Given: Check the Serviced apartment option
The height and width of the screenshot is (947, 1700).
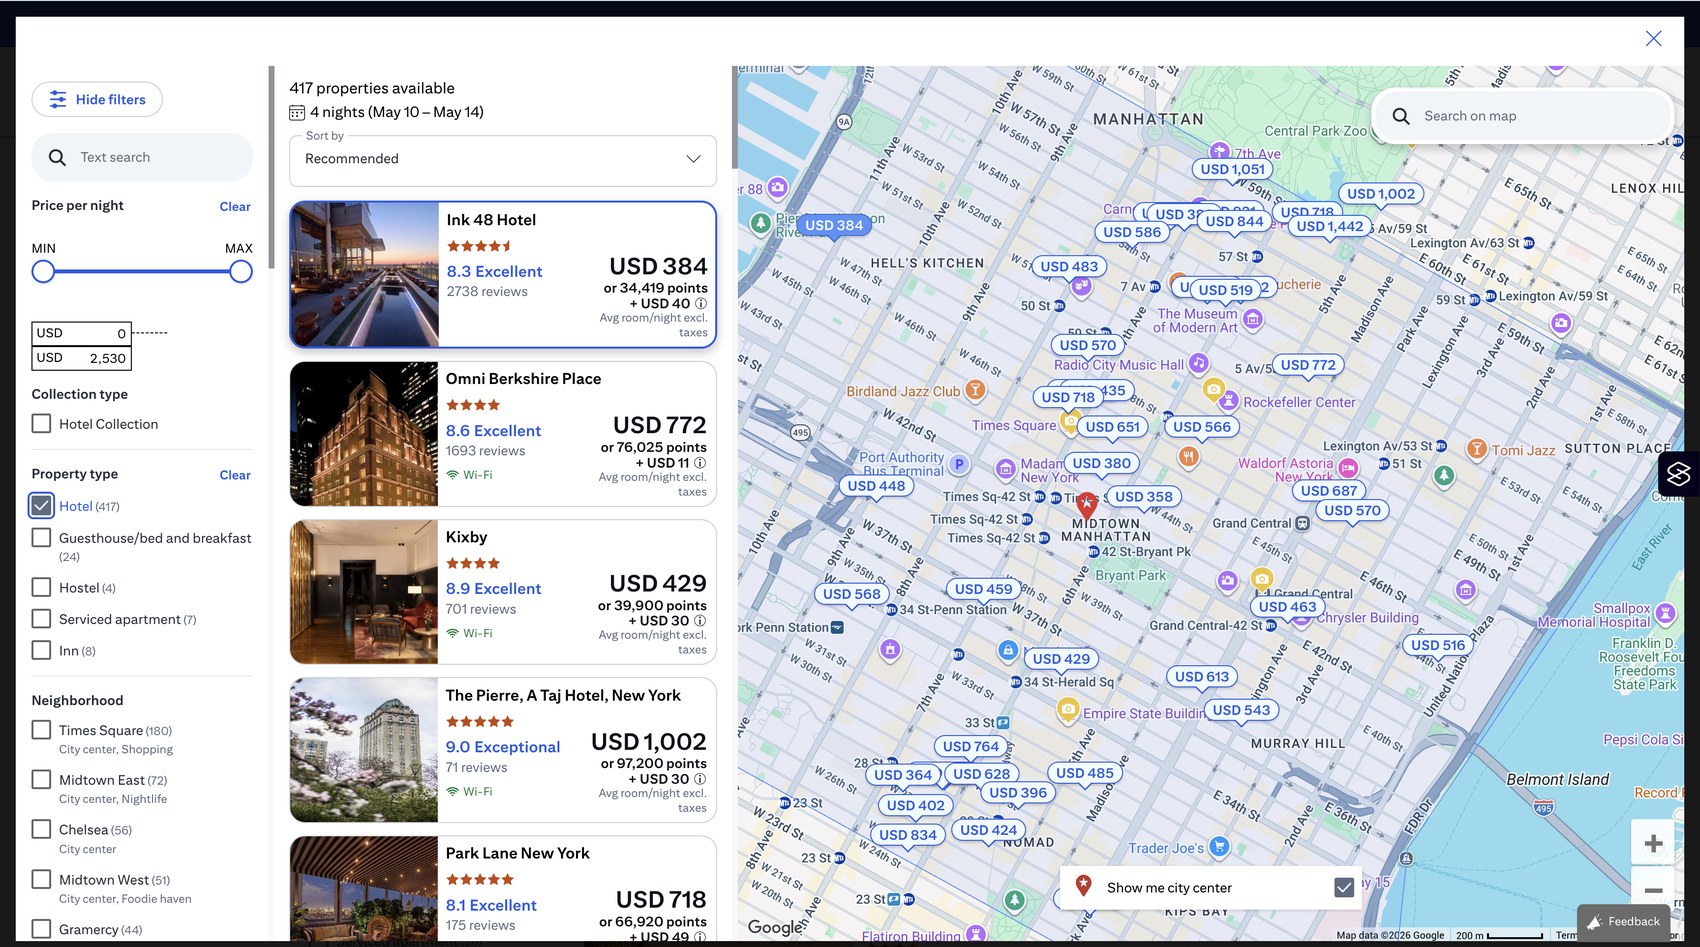Looking at the screenshot, I should (x=41, y=618).
